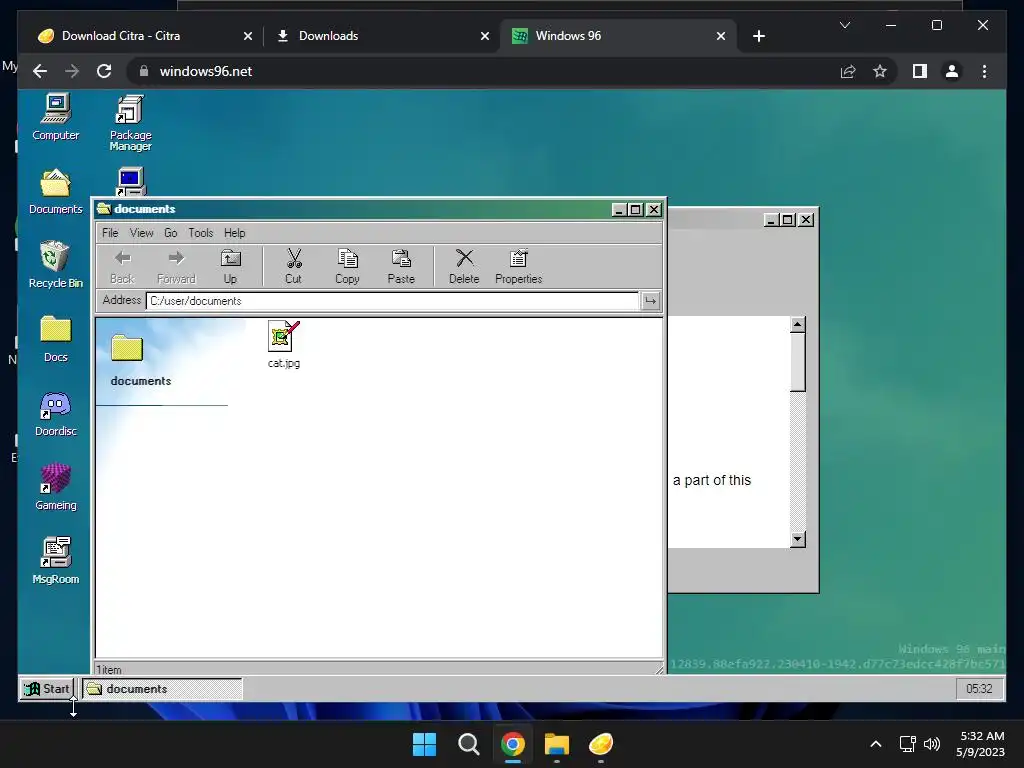Click the share page icon

point(848,71)
